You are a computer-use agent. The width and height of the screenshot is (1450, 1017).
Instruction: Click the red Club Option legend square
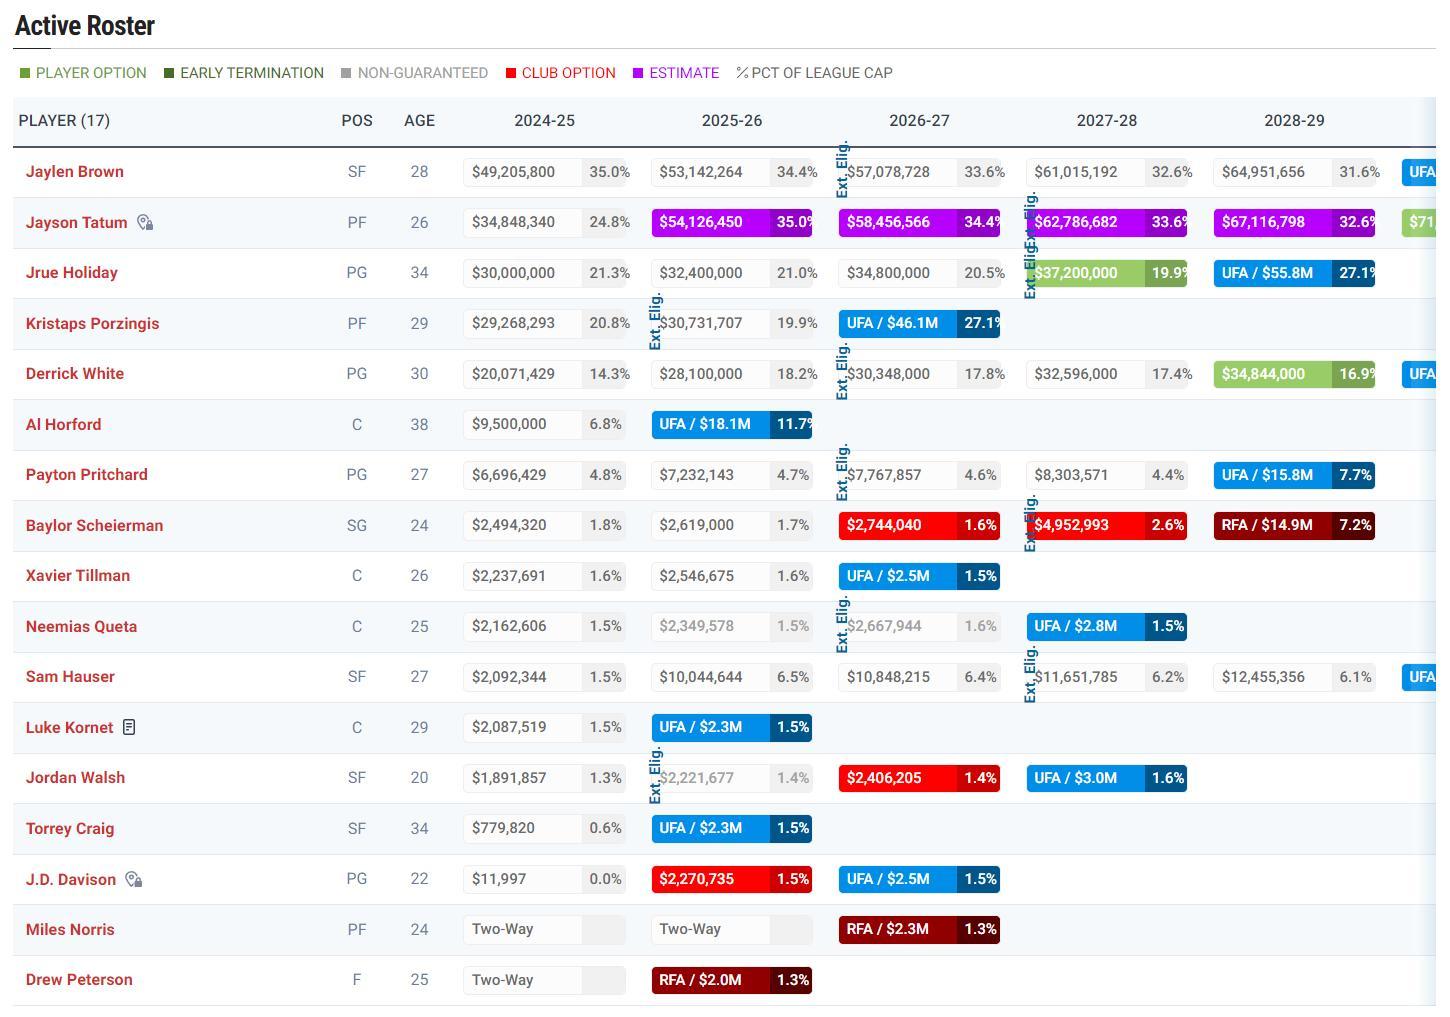click(511, 73)
